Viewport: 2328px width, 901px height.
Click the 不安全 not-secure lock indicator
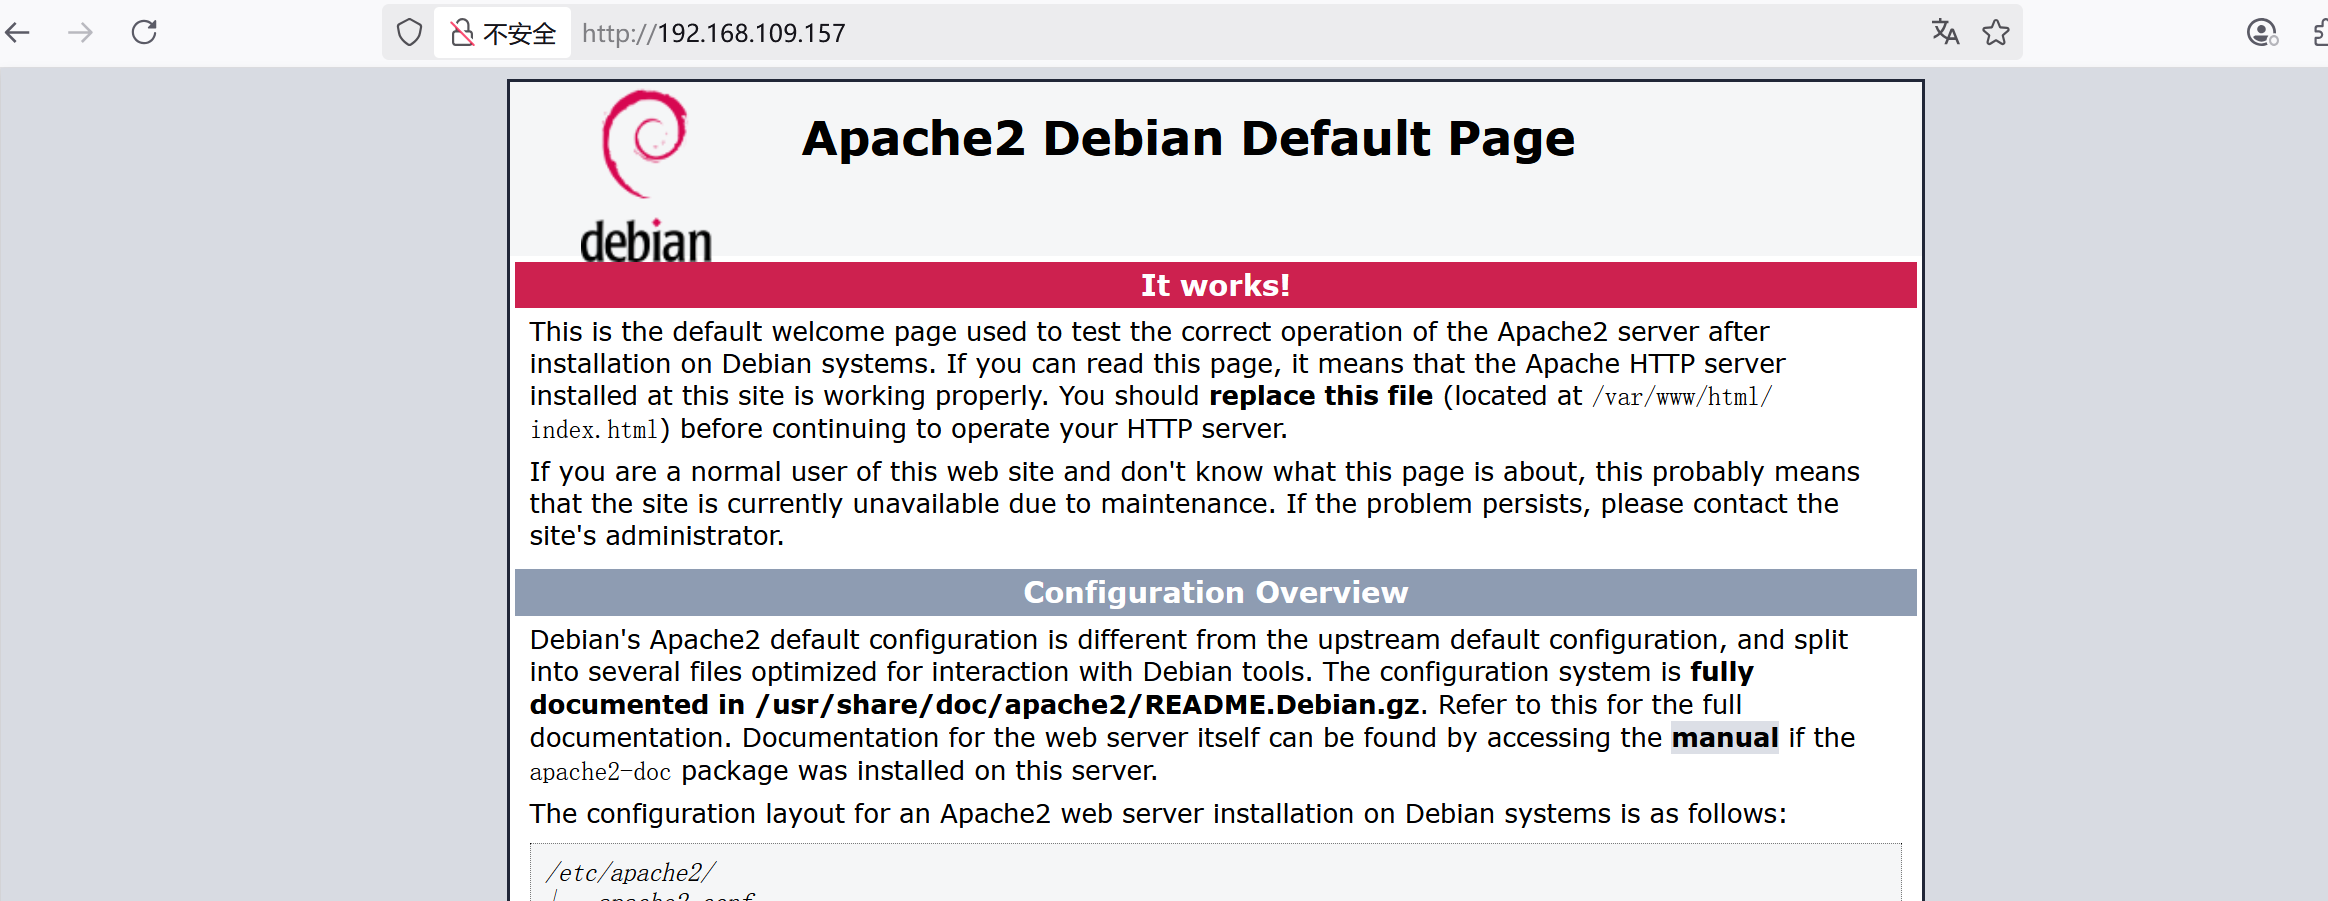point(503,33)
